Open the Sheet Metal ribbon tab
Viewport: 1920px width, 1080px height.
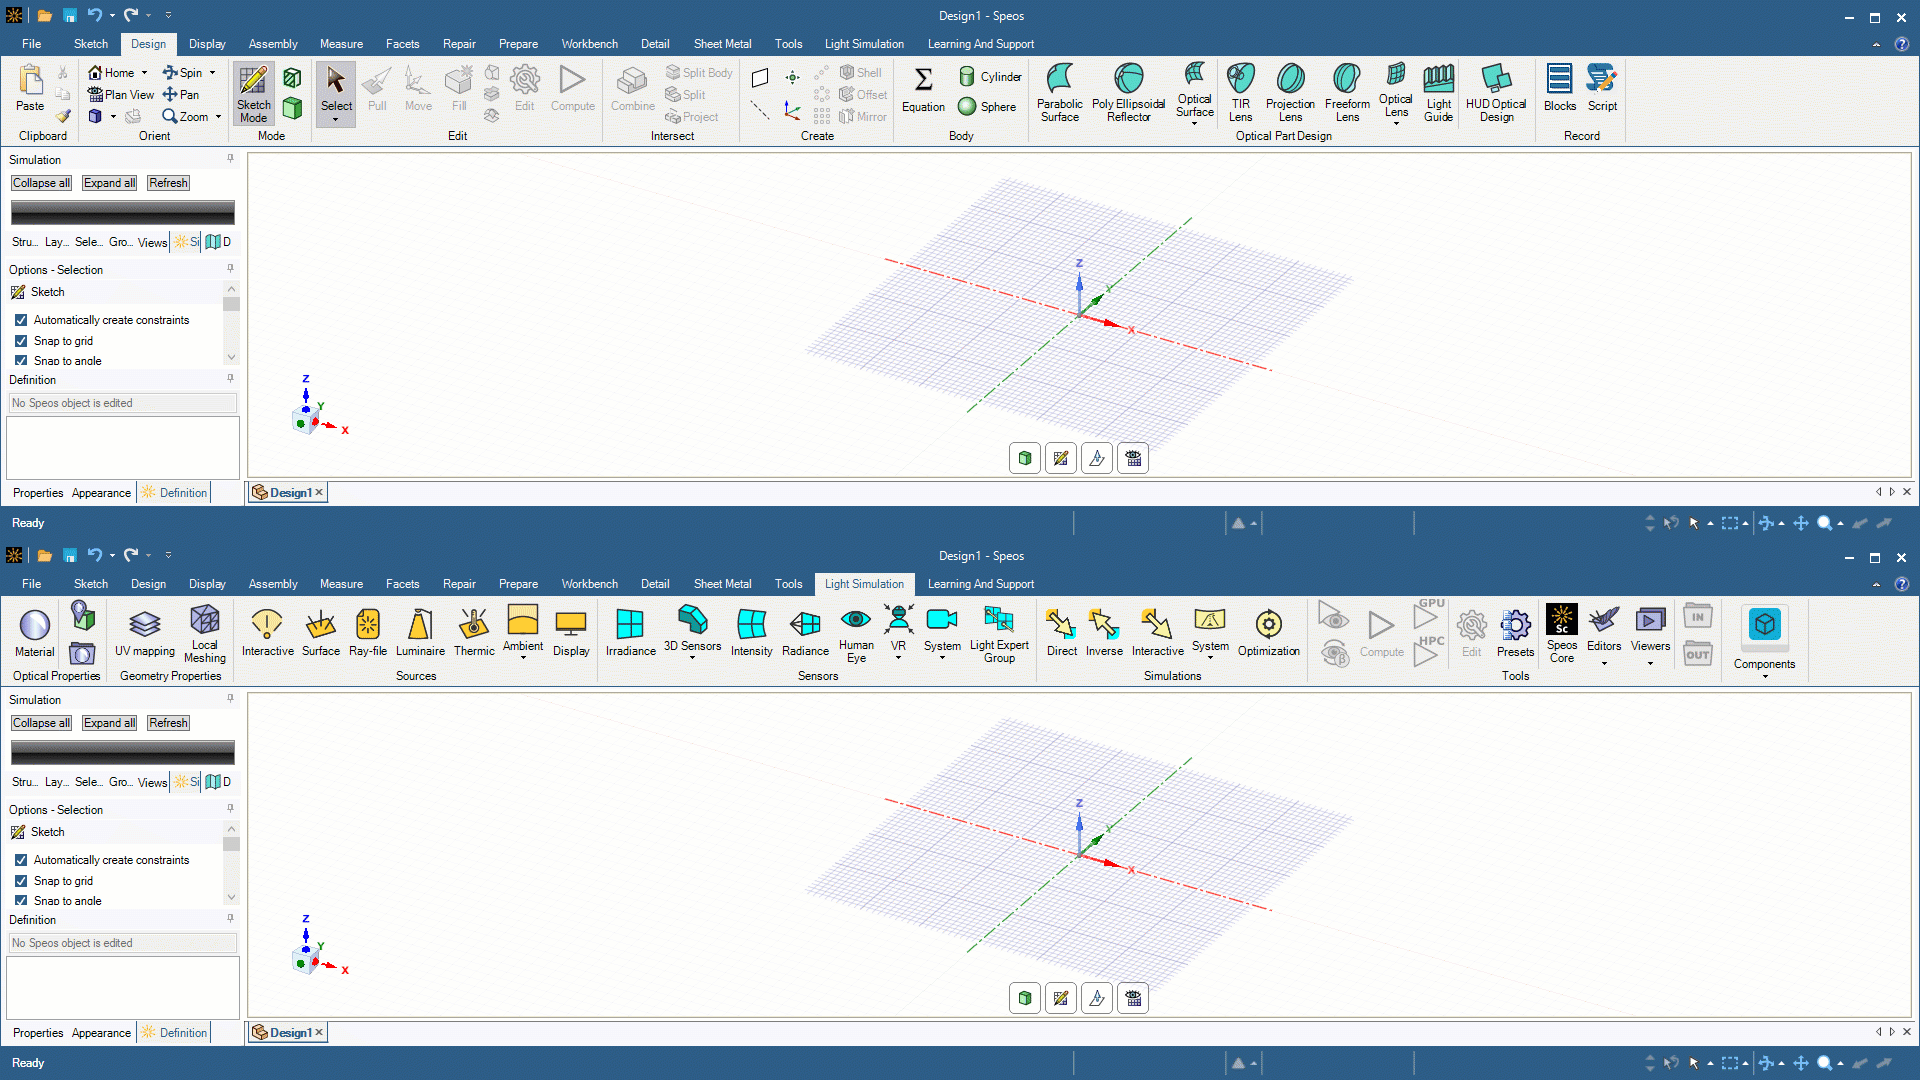[722, 43]
